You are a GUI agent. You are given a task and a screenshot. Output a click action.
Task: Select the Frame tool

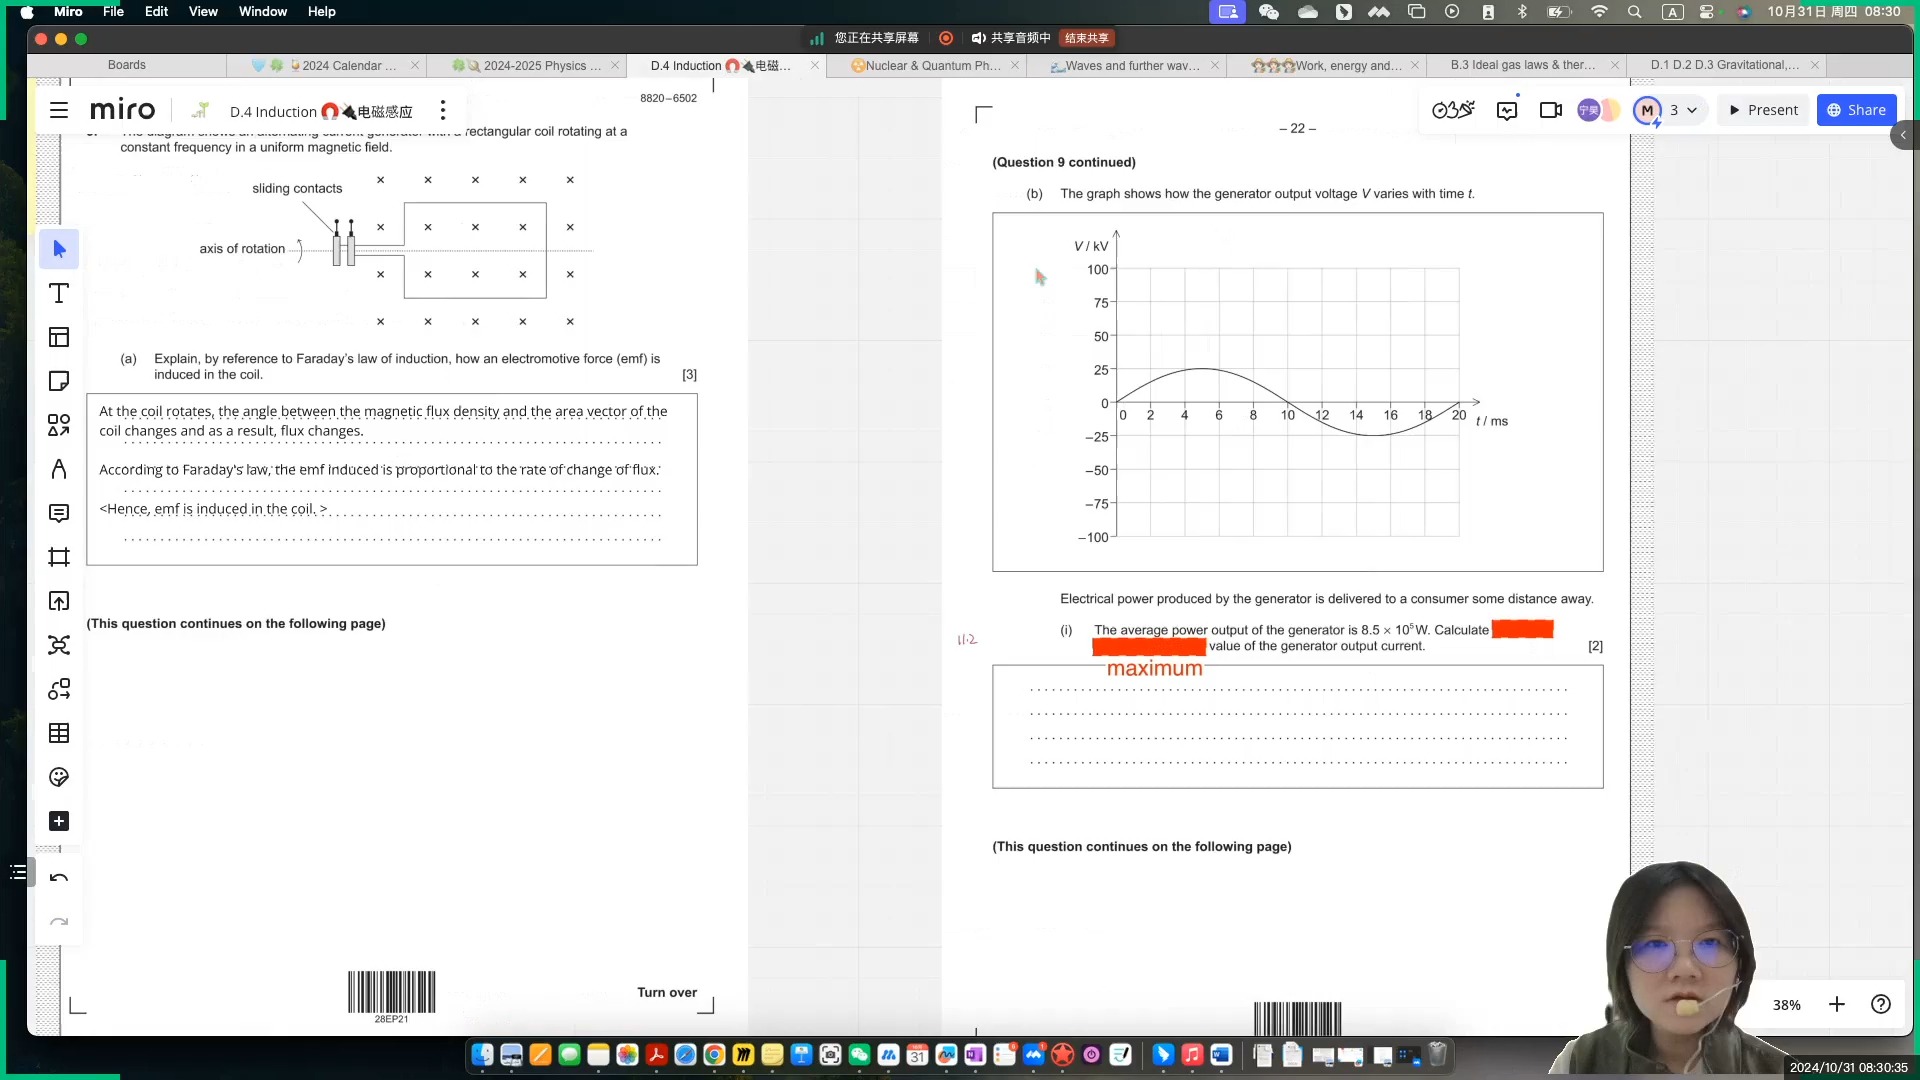[x=59, y=557]
